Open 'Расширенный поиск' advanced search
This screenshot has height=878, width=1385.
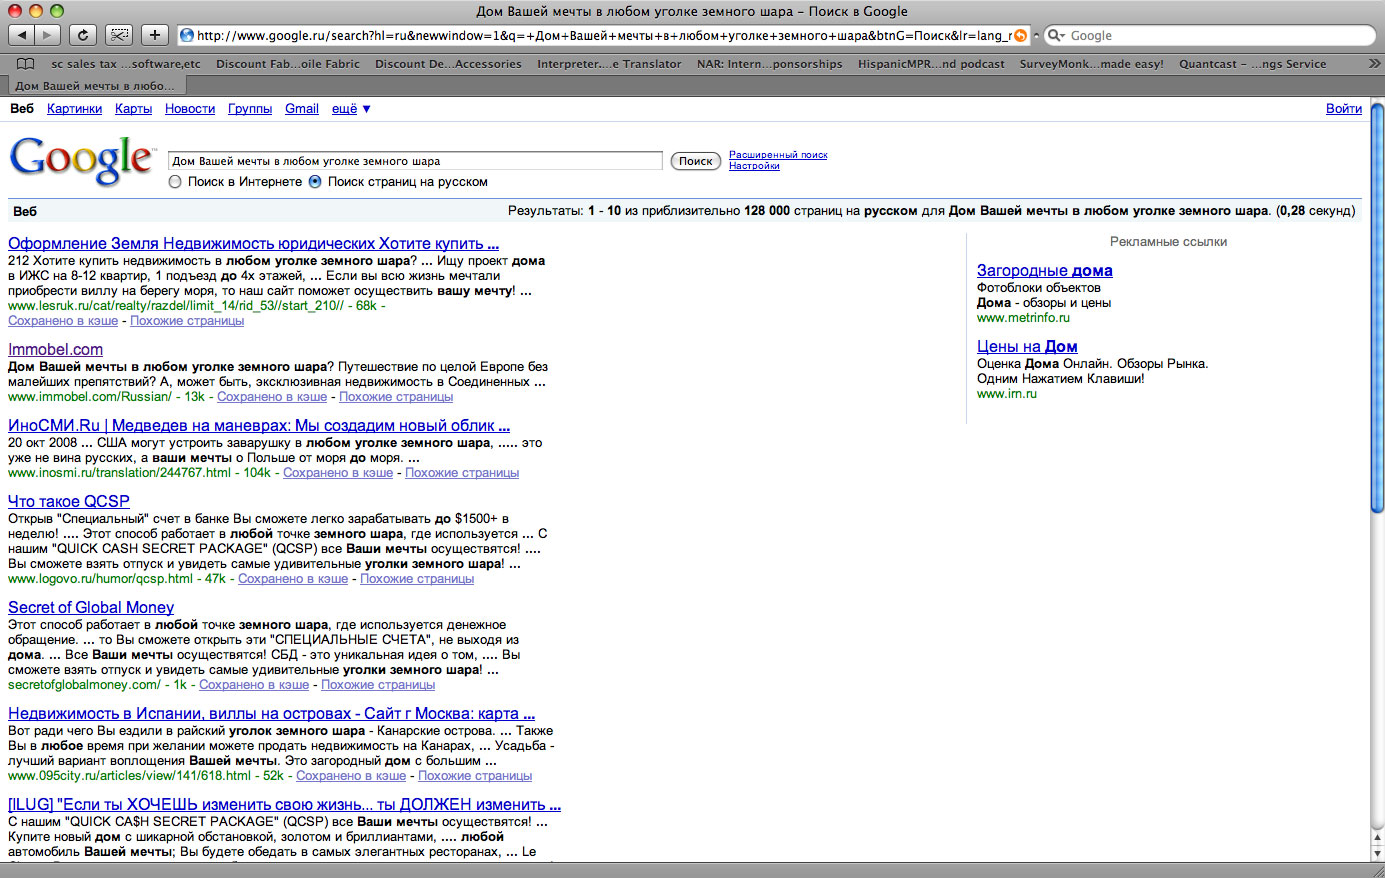[x=778, y=155]
